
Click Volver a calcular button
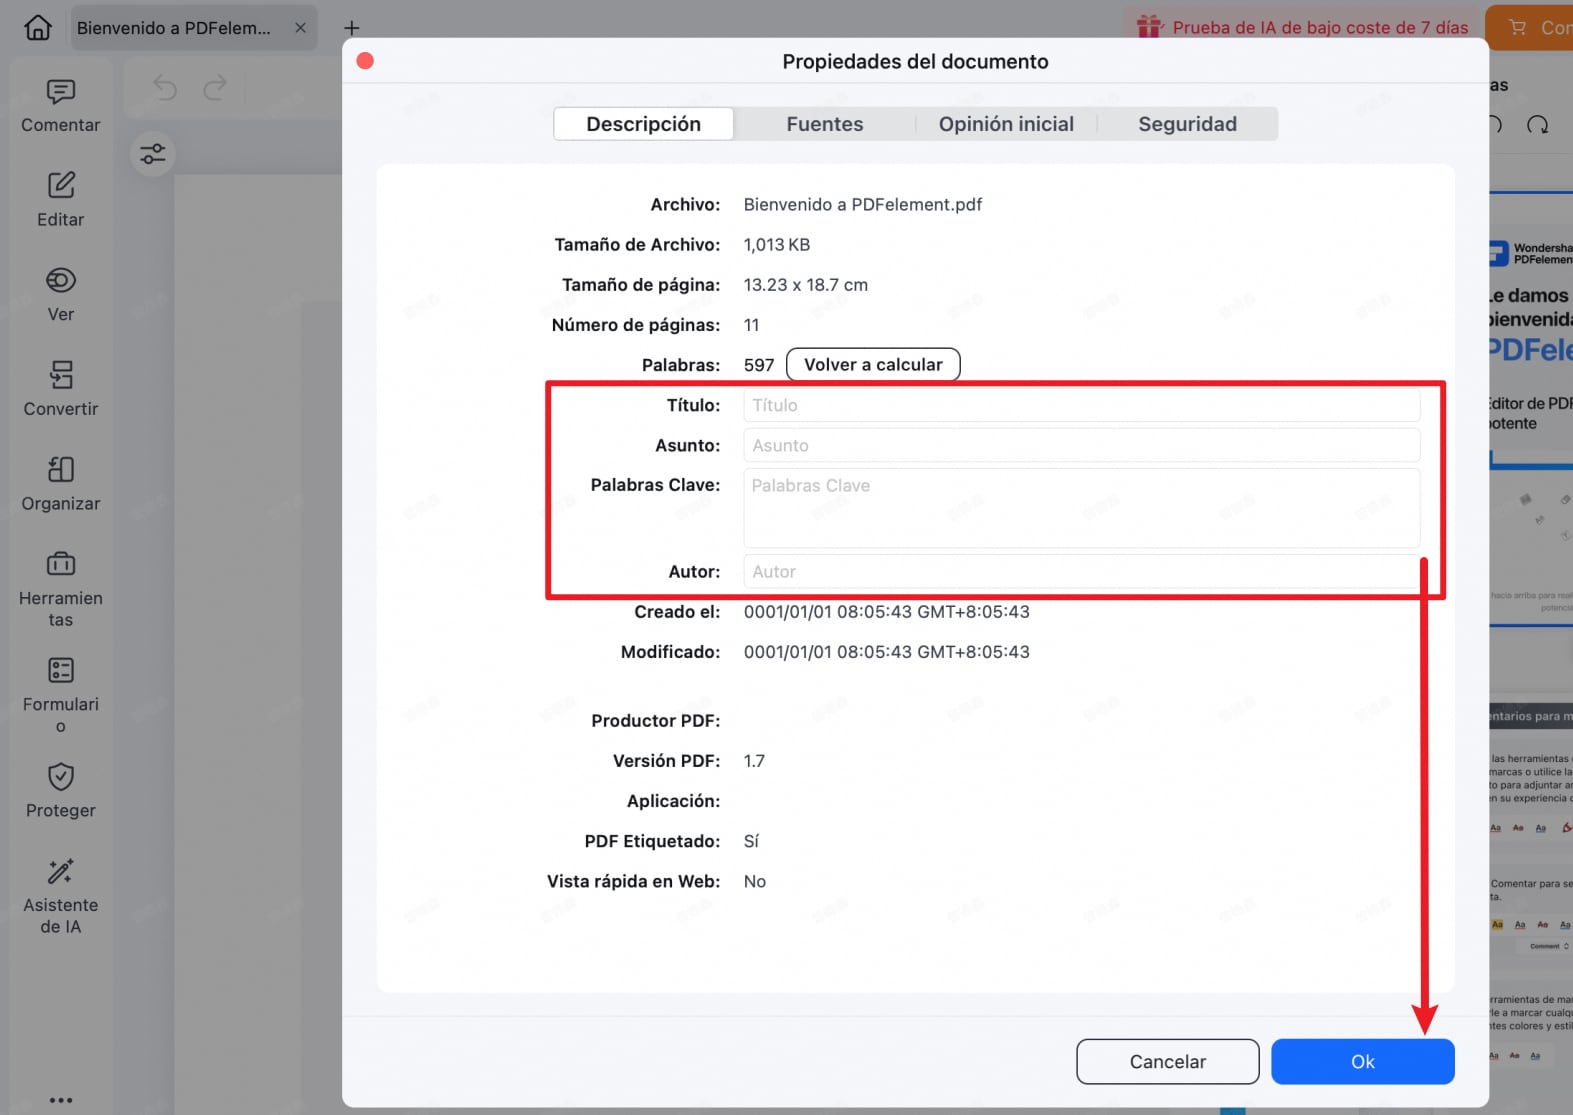(873, 365)
